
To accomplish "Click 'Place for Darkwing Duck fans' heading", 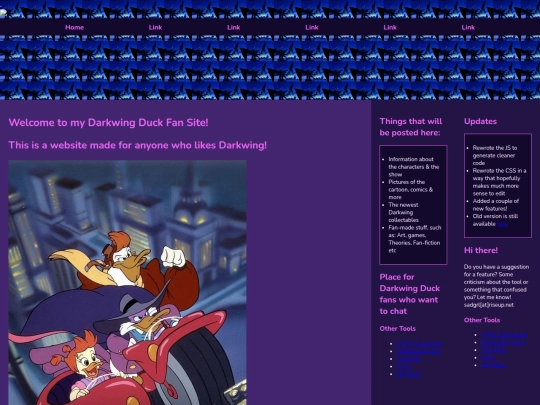I will [410, 294].
